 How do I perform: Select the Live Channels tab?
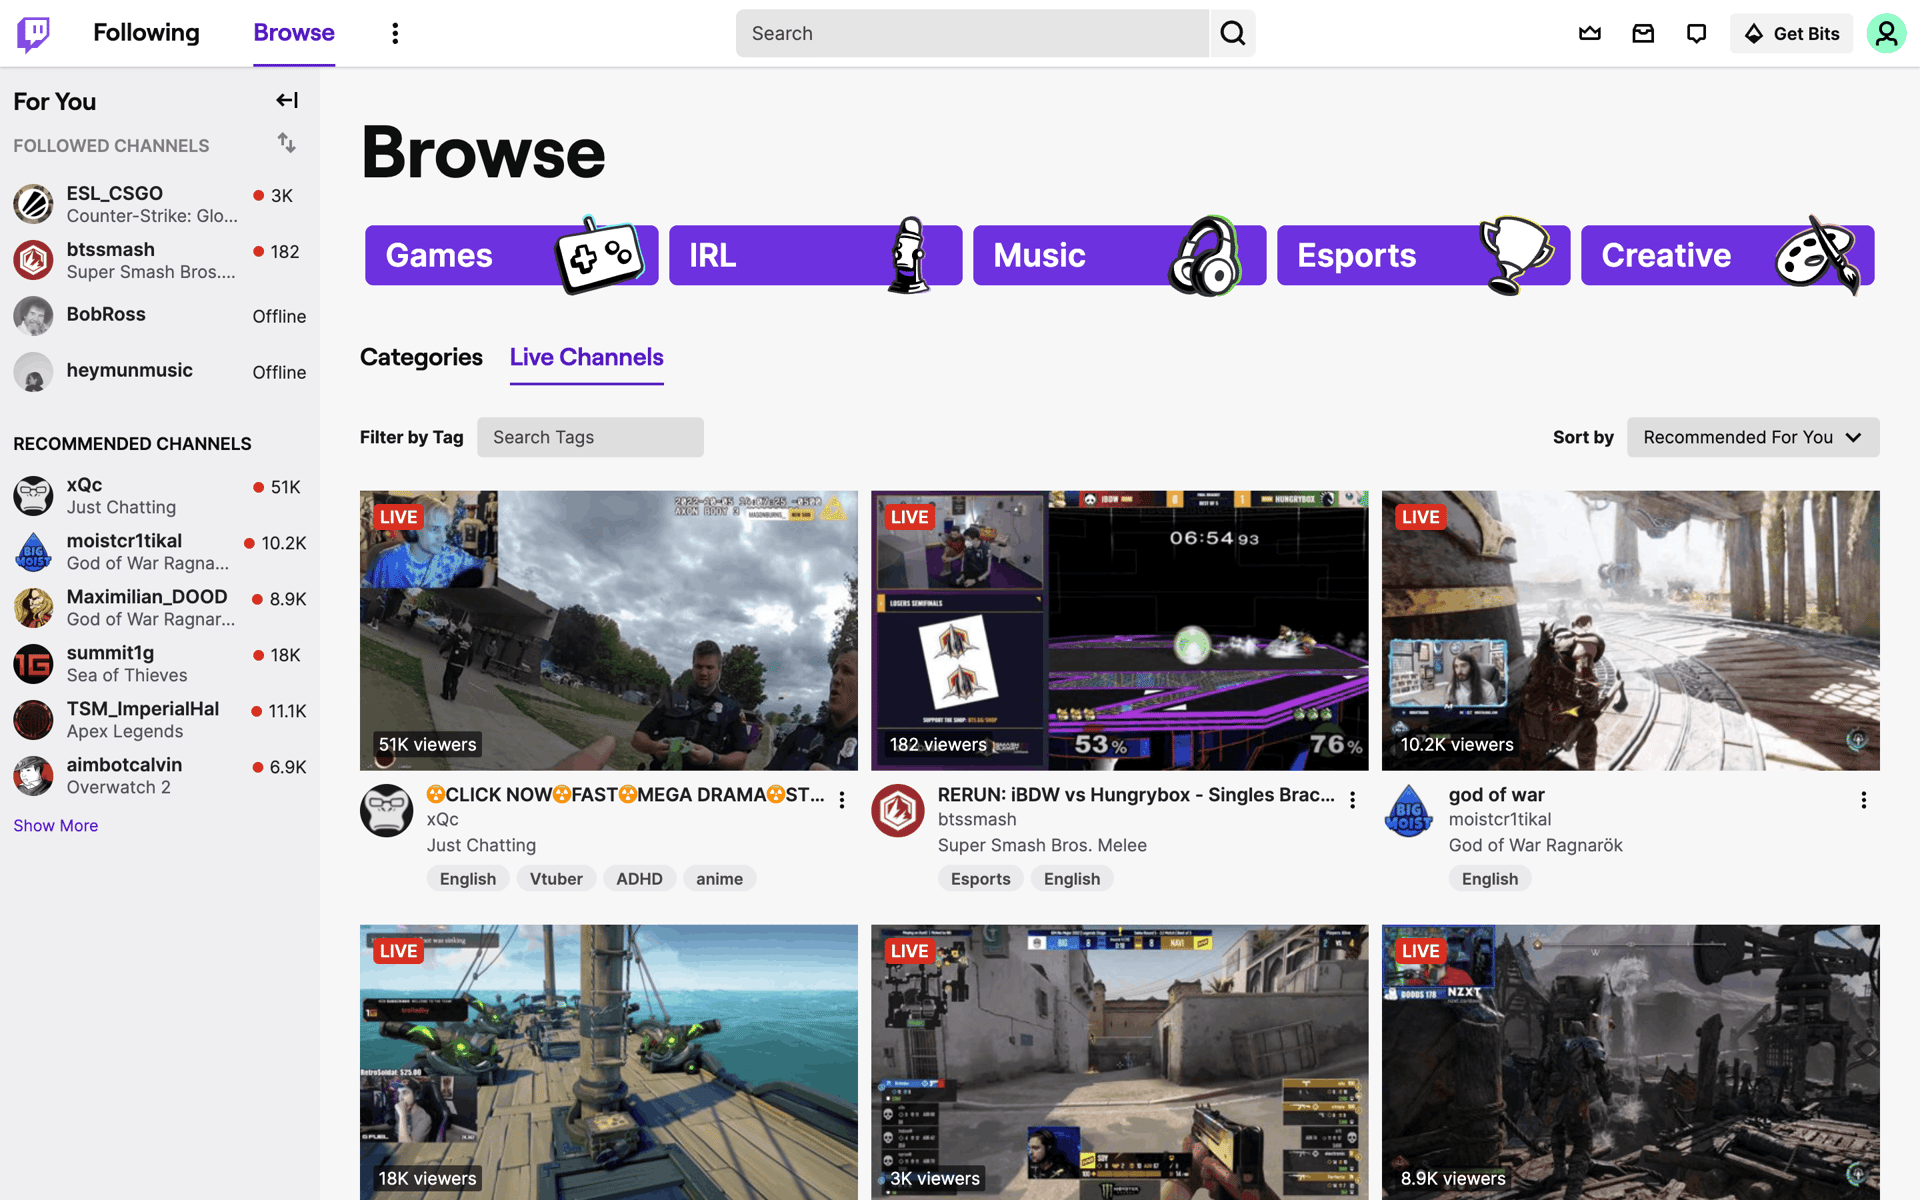[587, 357]
